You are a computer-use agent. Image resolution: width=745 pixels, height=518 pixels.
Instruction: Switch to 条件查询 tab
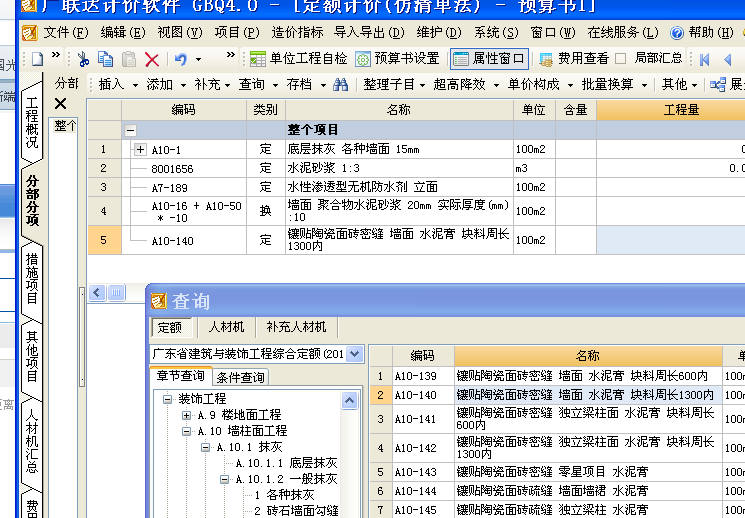tap(240, 377)
